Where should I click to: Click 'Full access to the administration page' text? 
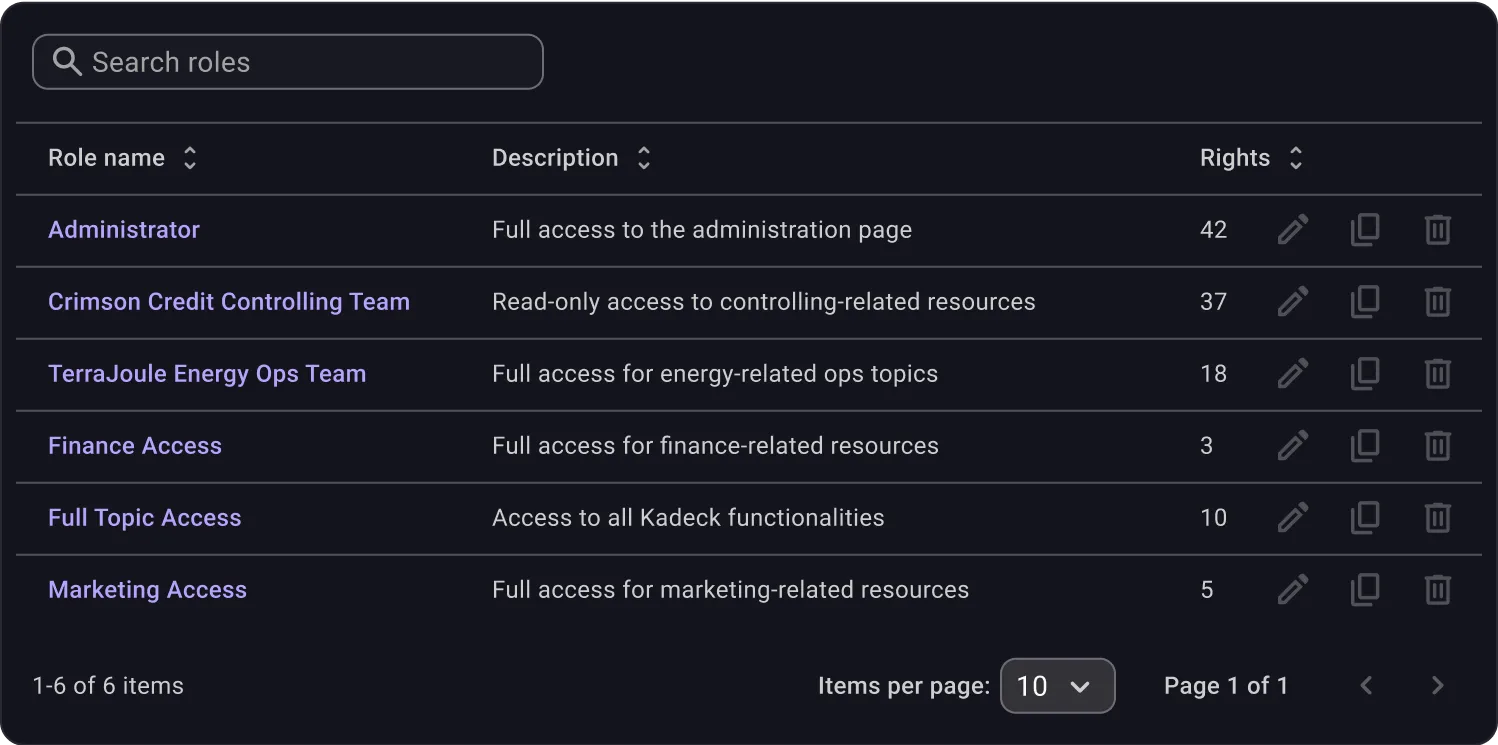[x=702, y=230]
